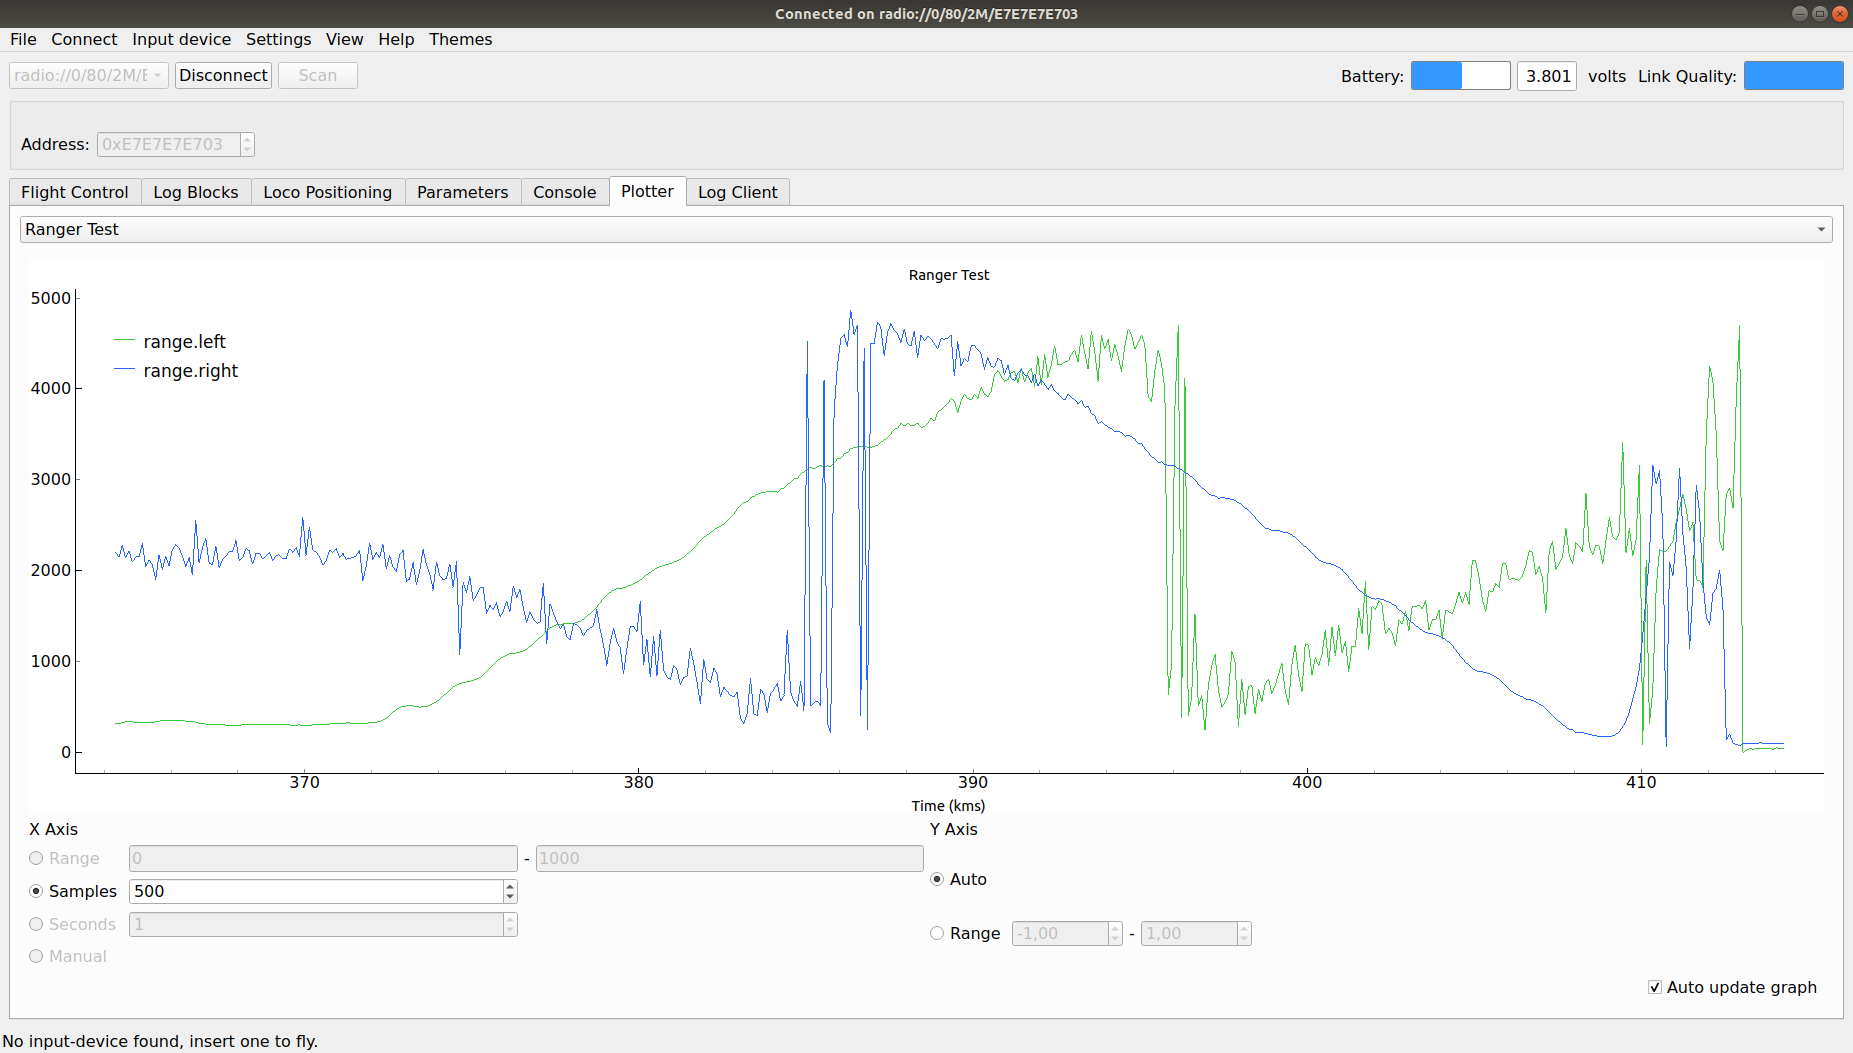The width and height of the screenshot is (1853, 1053).
Task: Open the Loco Positioning tab
Action: 327,192
